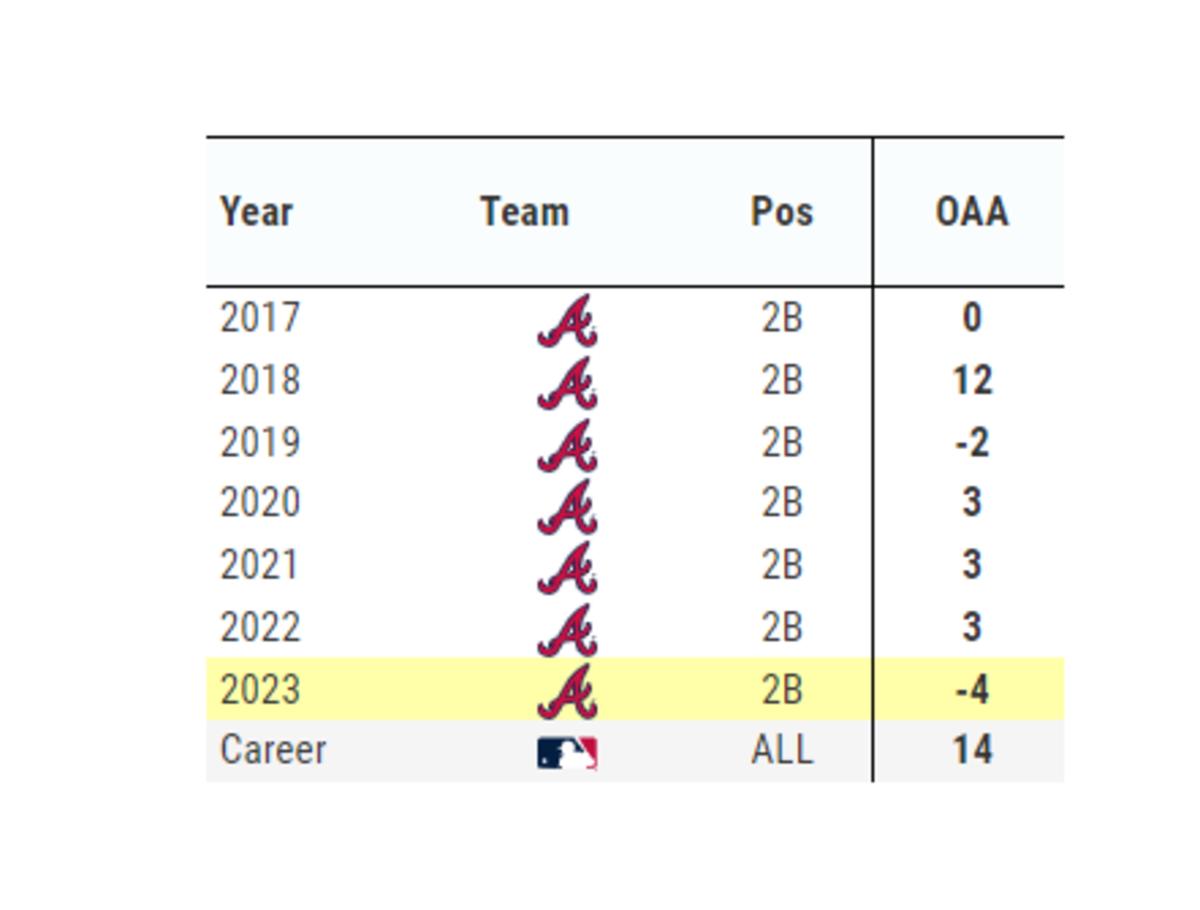The width and height of the screenshot is (1200, 910).
Task: Click the MLB logo in Career row
Action: [x=567, y=753]
